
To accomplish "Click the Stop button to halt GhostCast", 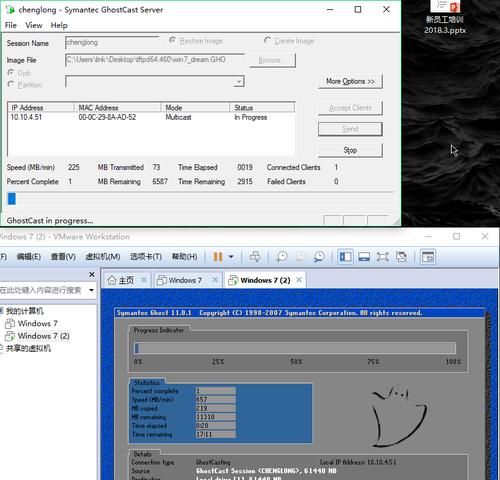I will tap(350, 150).
